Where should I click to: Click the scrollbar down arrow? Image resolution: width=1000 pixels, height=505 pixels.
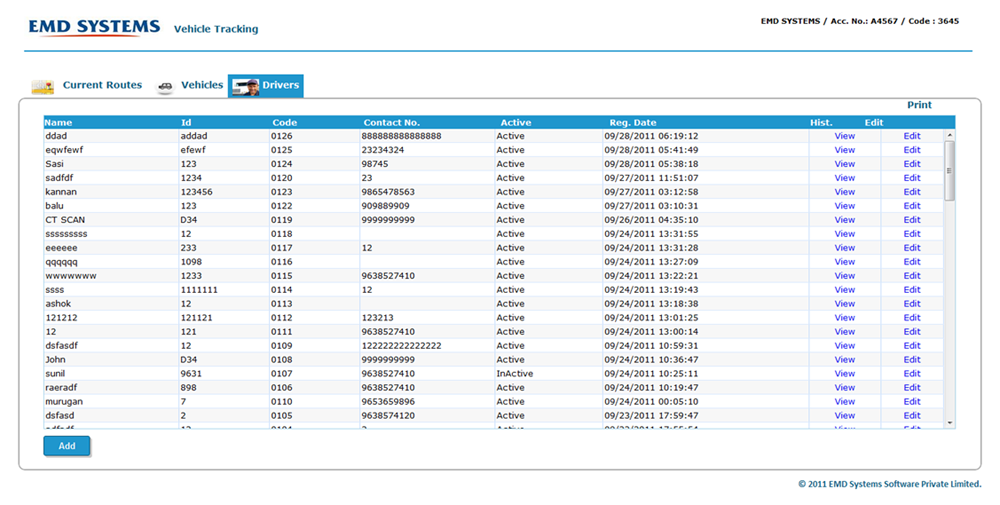point(949,423)
